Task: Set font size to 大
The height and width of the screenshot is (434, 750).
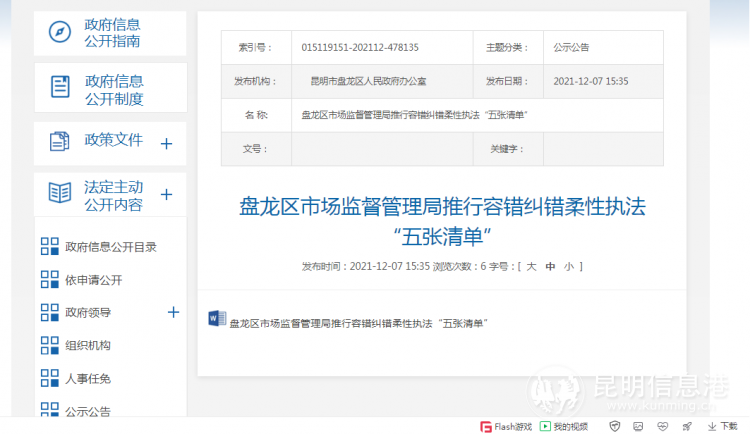Action: (532, 267)
